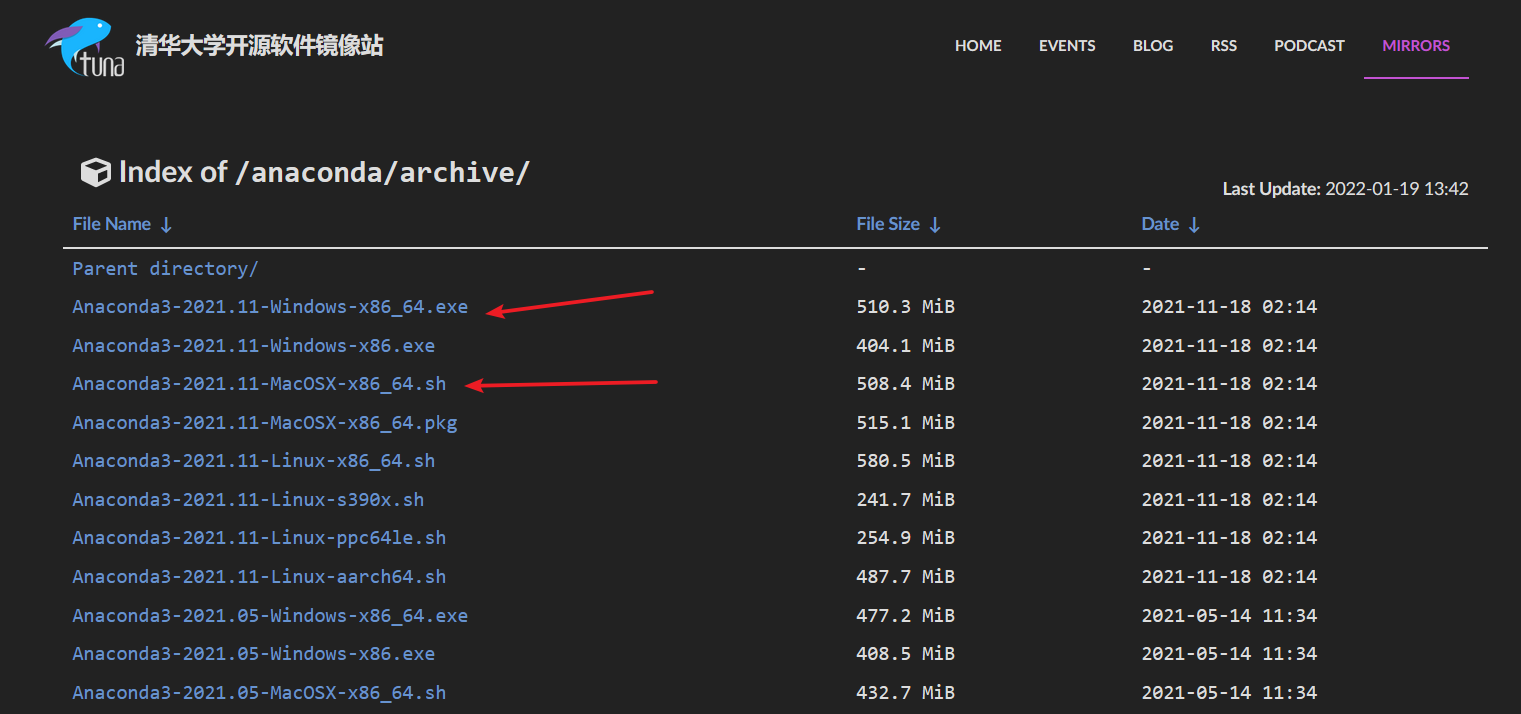Click the 241.7 MiB file size
1521x714 pixels.
pyautogui.click(x=906, y=500)
